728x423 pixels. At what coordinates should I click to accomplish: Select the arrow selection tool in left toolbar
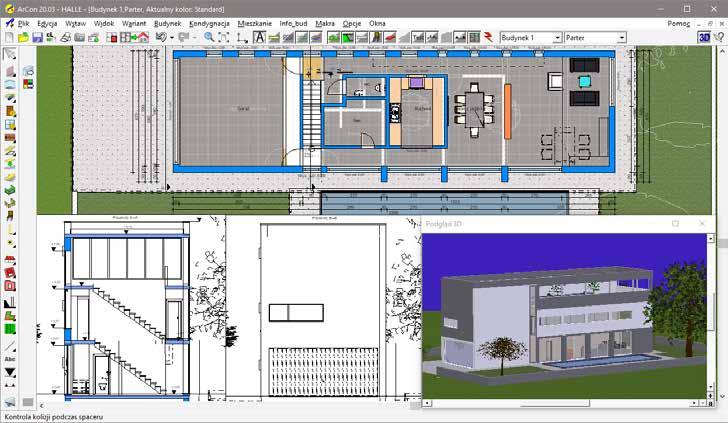(x=10, y=54)
